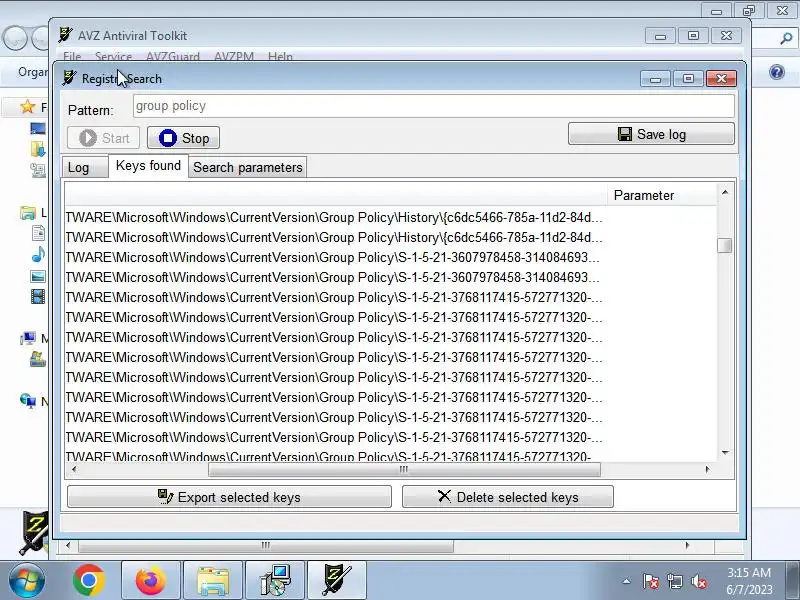
Task: Click the keys list horizontal scrollbar thumb
Action: pos(404,469)
